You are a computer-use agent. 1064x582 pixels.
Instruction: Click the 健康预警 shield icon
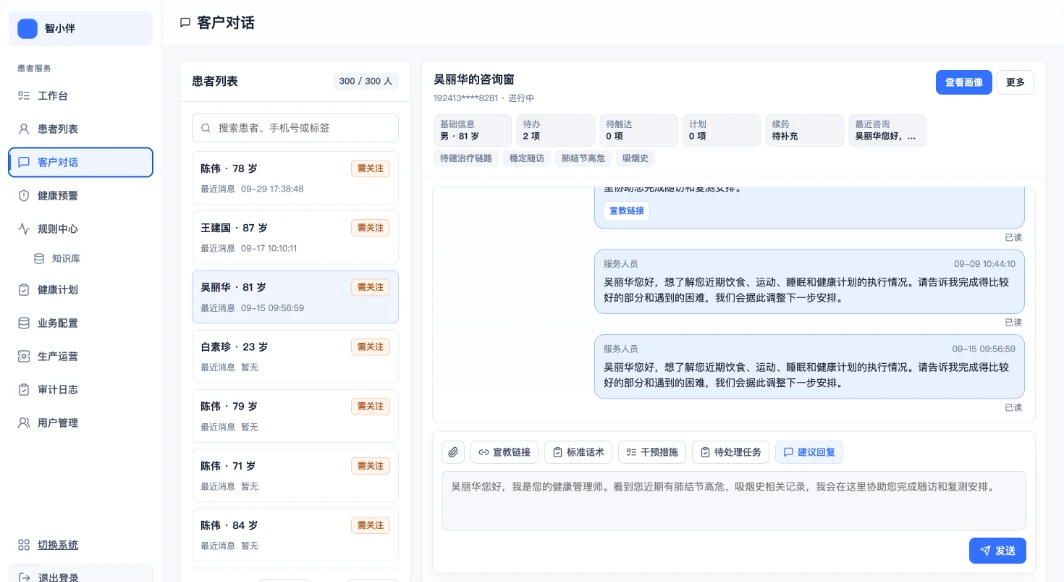pos(24,195)
